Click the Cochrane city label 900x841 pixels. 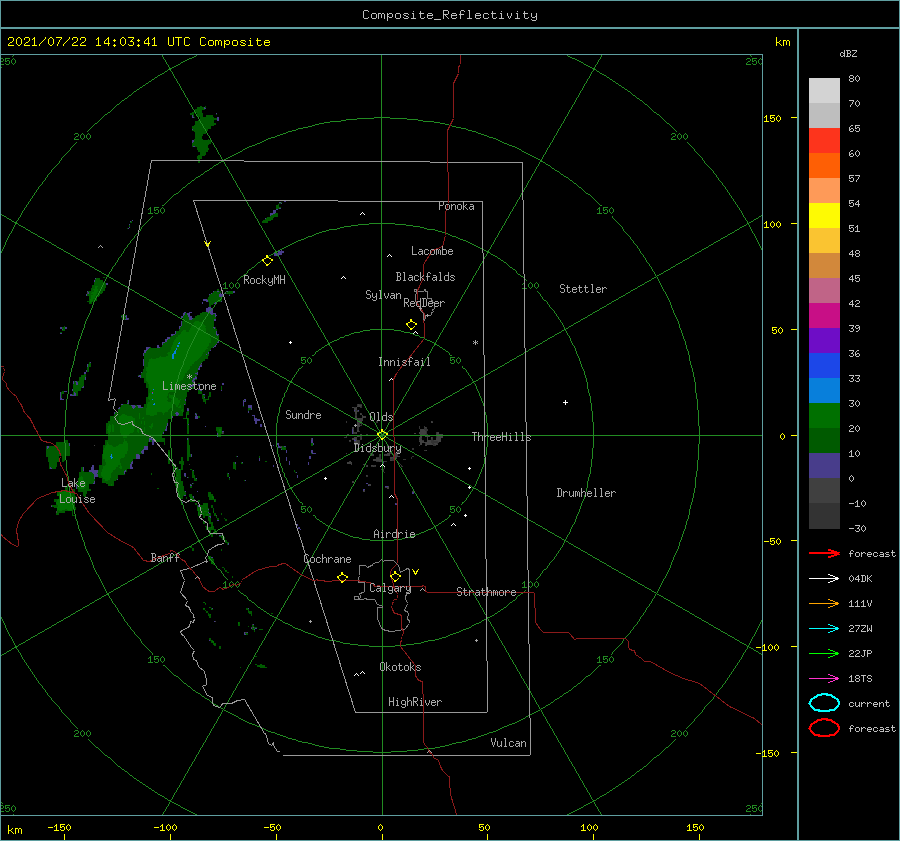click(x=327, y=559)
